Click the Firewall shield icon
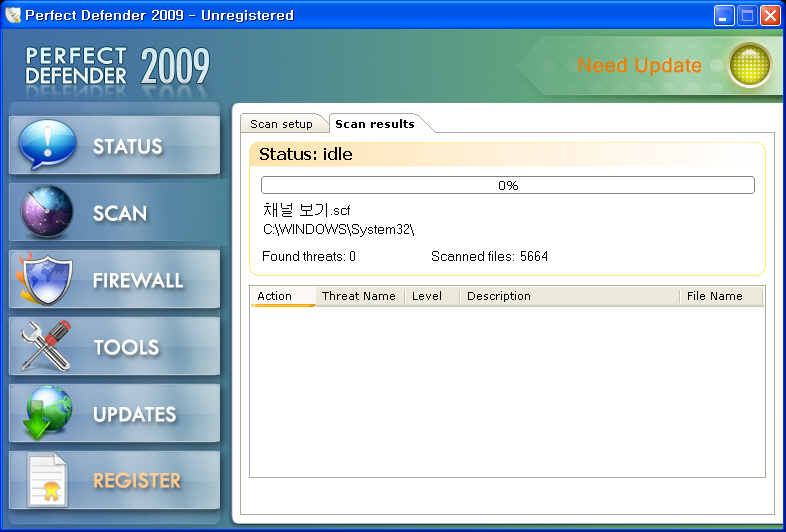 [x=44, y=279]
